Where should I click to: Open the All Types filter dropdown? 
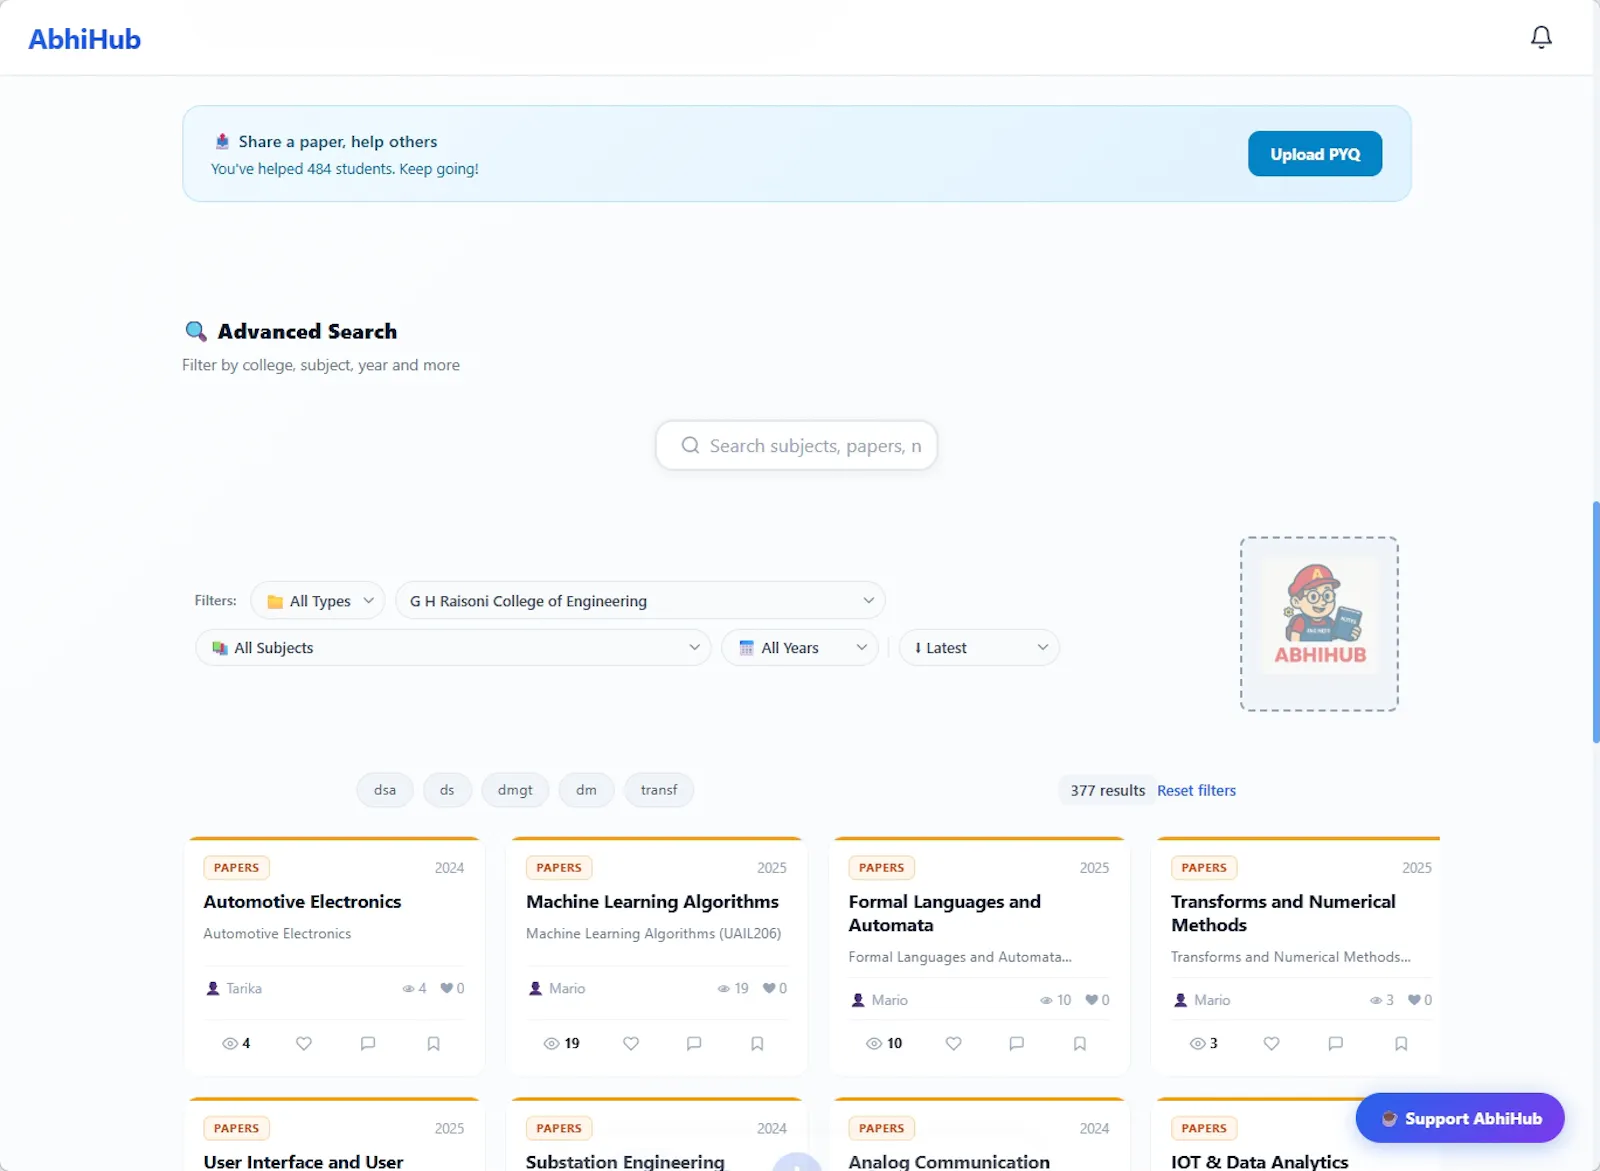(318, 600)
